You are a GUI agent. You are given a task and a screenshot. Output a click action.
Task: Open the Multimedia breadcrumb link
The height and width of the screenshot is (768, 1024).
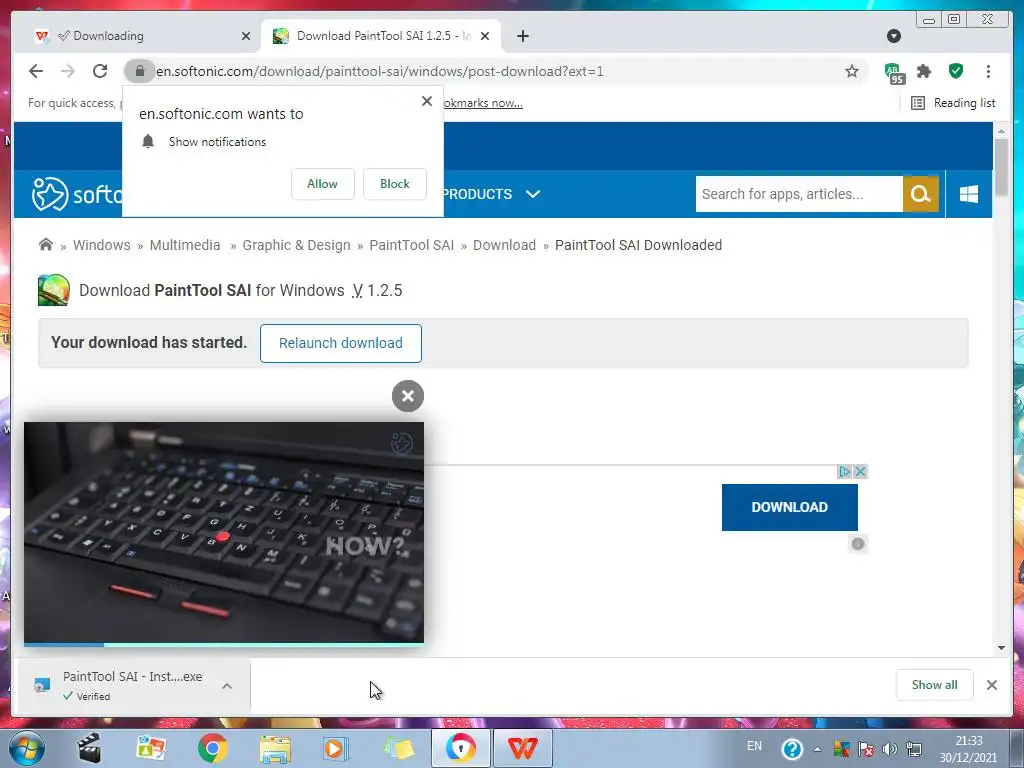tap(185, 245)
